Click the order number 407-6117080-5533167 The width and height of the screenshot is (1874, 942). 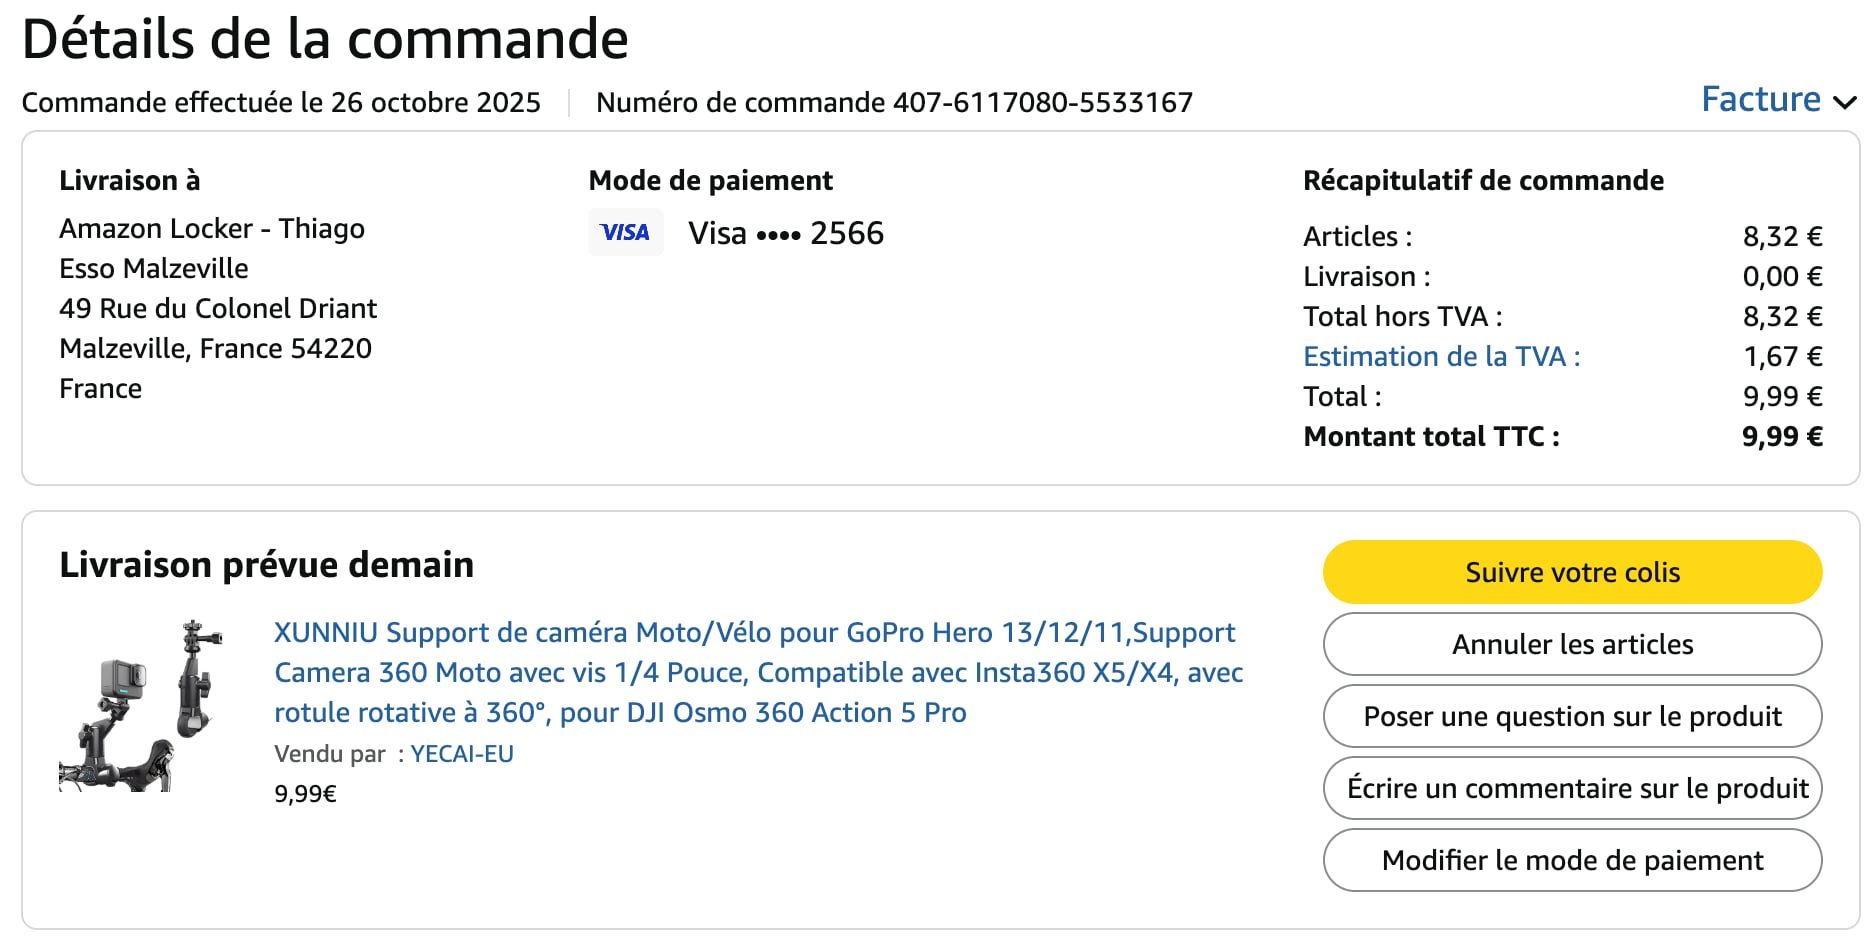click(1042, 102)
